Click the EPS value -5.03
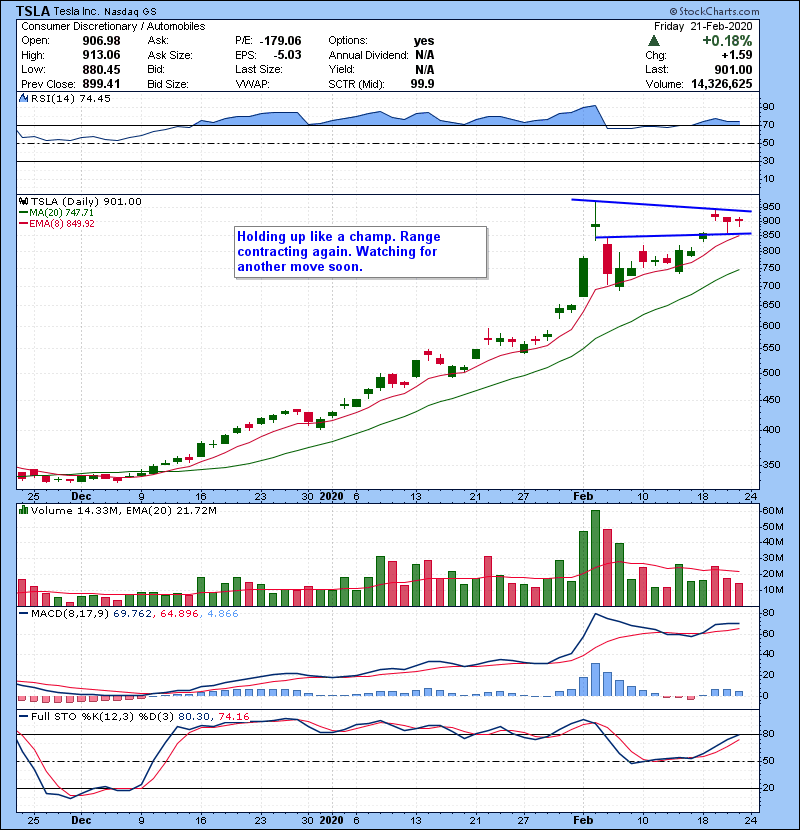 pos(287,55)
